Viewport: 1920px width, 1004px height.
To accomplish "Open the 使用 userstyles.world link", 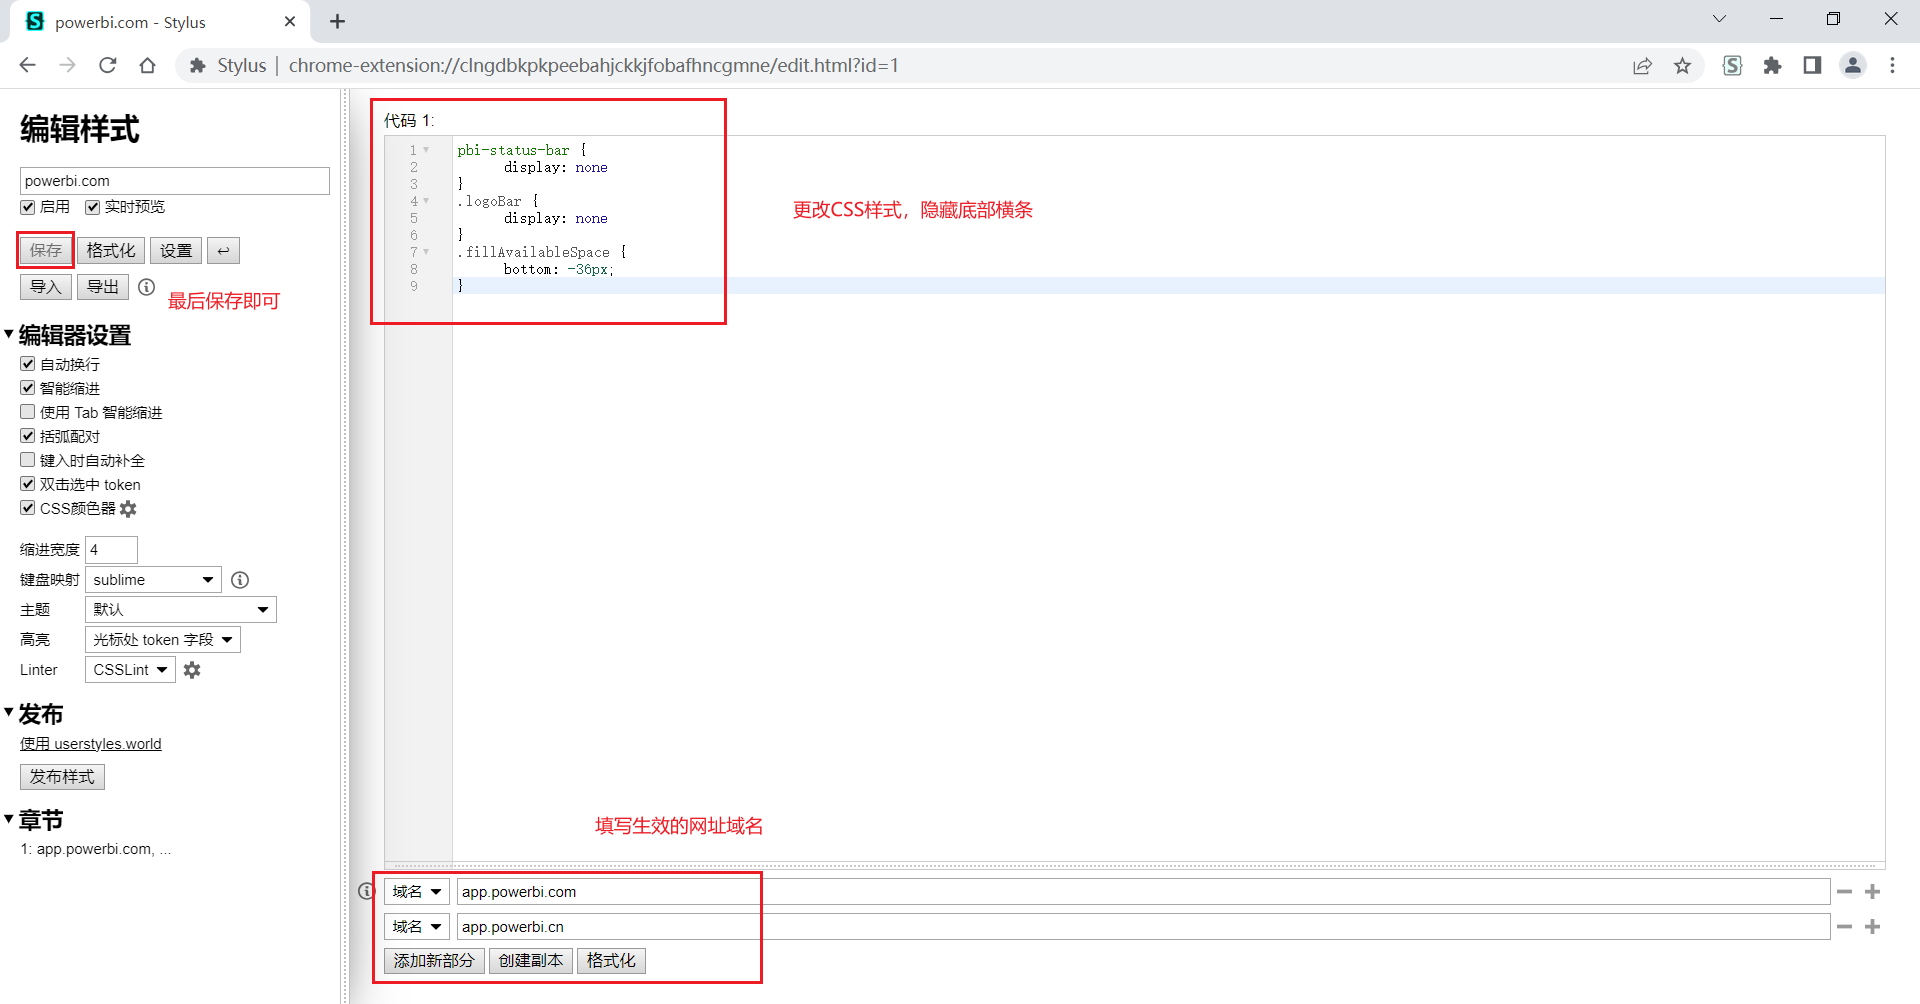I will 91,744.
